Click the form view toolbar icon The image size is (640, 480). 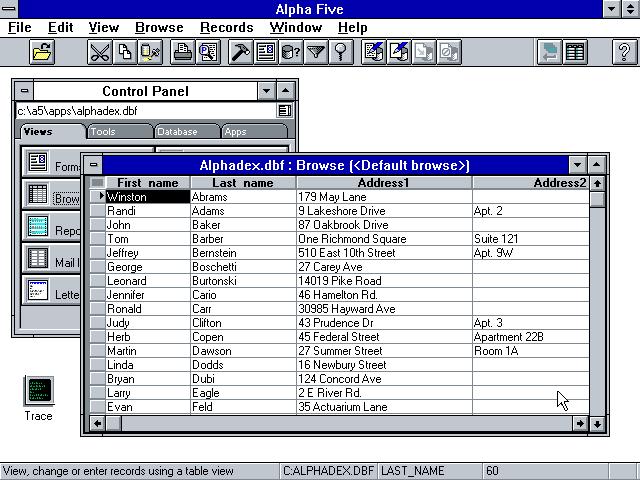266,52
